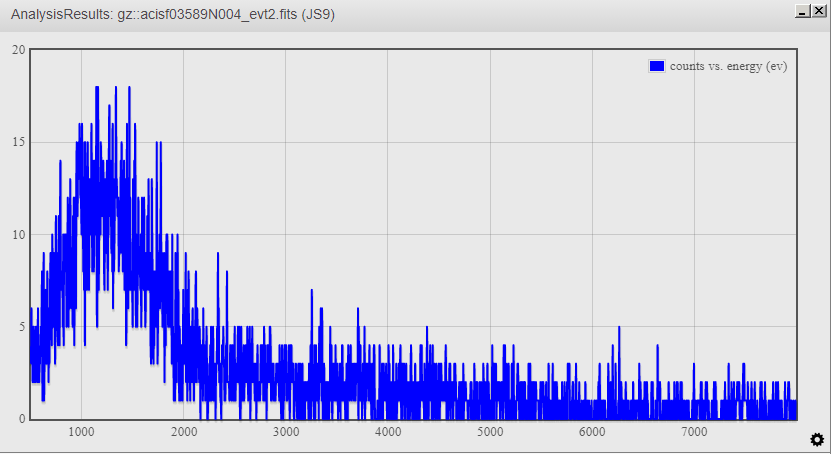Click the x-axis label 4000
Viewport: 831px width, 454px height.
click(x=388, y=432)
